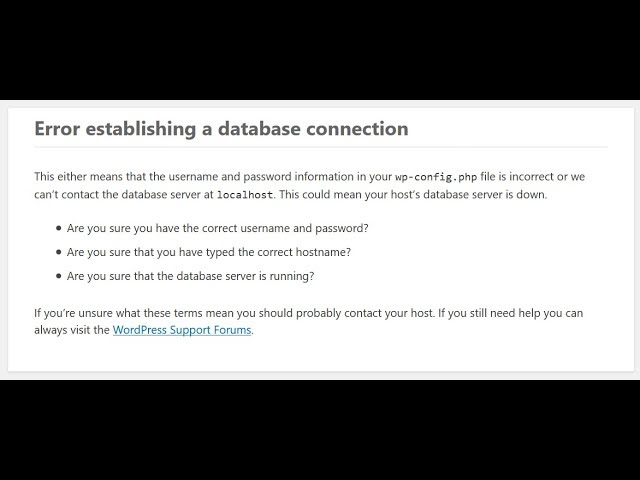Click the words 'always visit the' before the link

click(72, 330)
